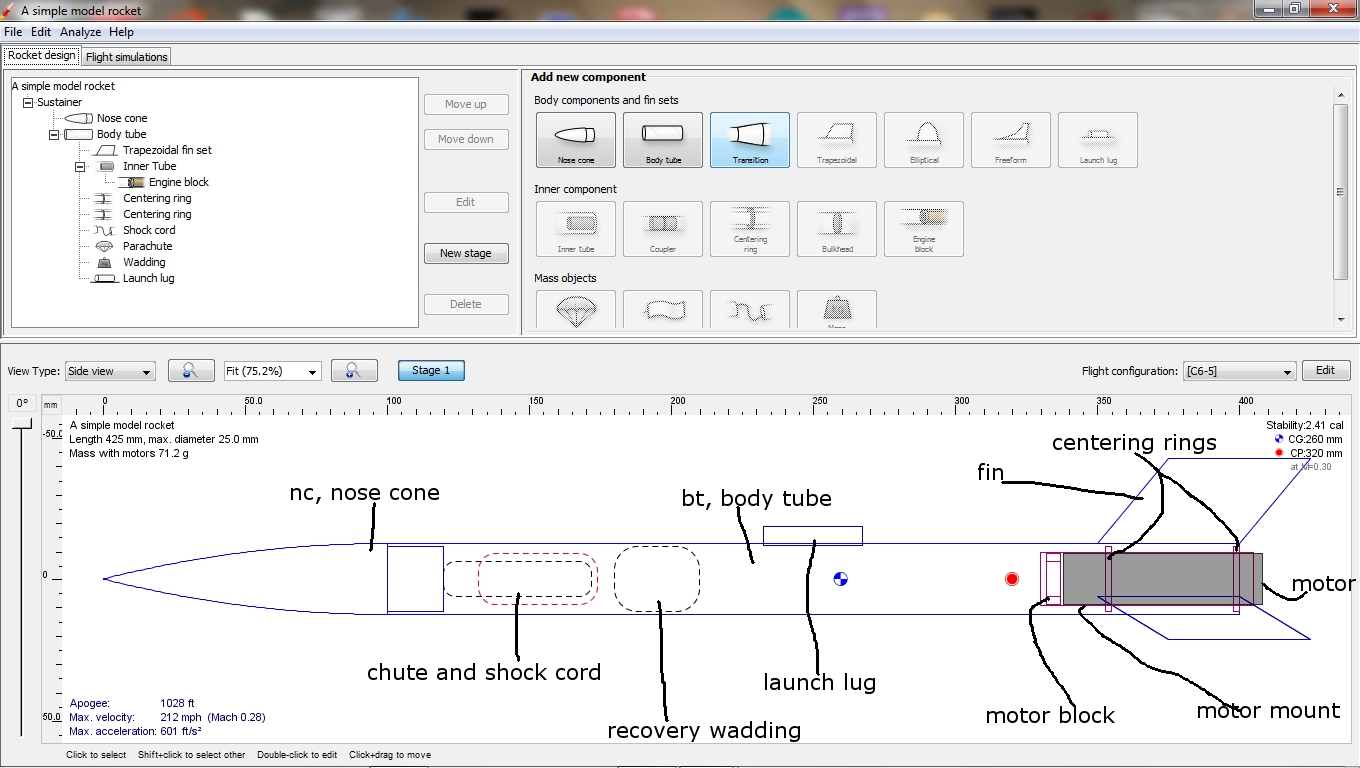Viewport: 1360px width, 768px height.
Task: Add an Inner tube component
Action: [576, 229]
